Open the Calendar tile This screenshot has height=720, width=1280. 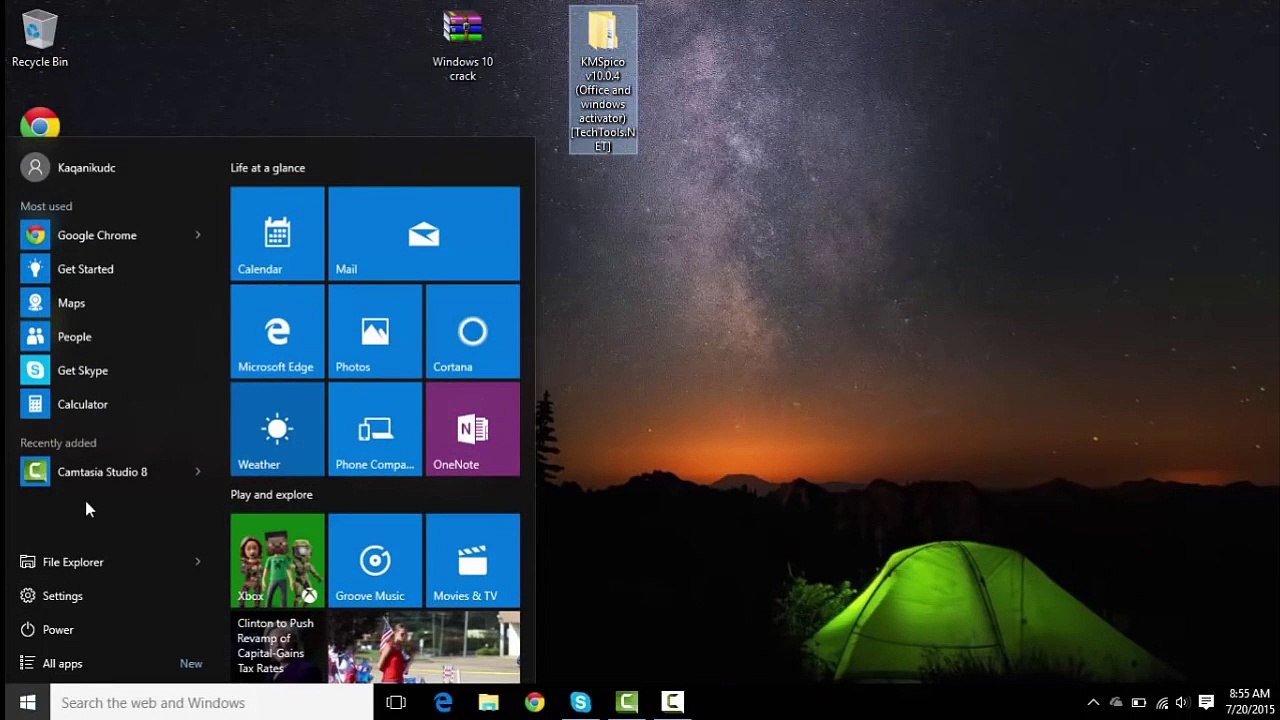(x=277, y=233)
